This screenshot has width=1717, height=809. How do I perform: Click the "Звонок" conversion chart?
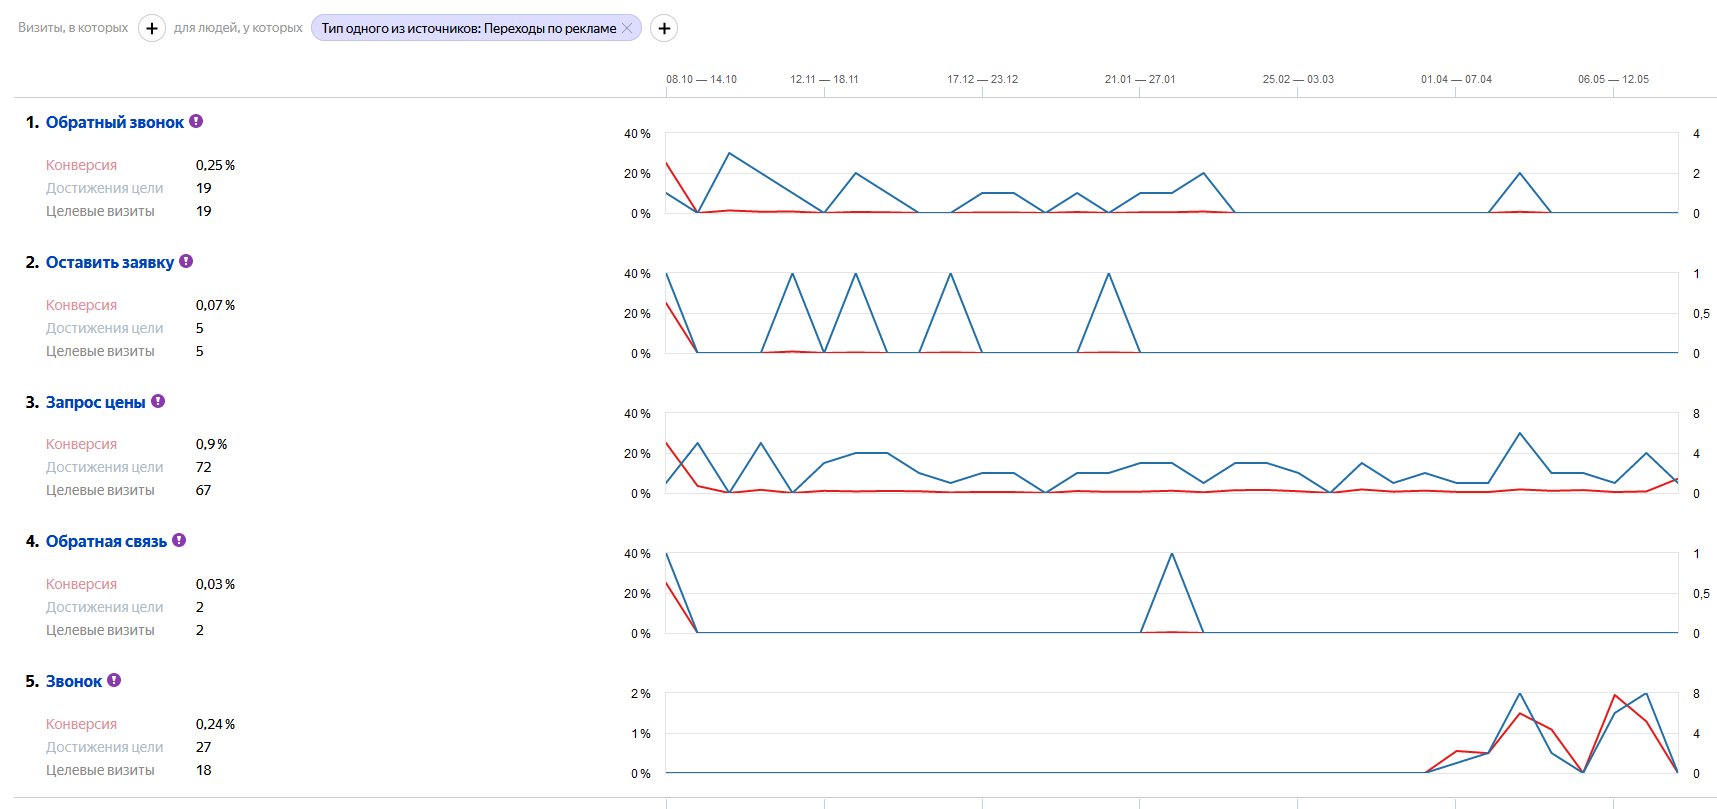click(1171, 733)
